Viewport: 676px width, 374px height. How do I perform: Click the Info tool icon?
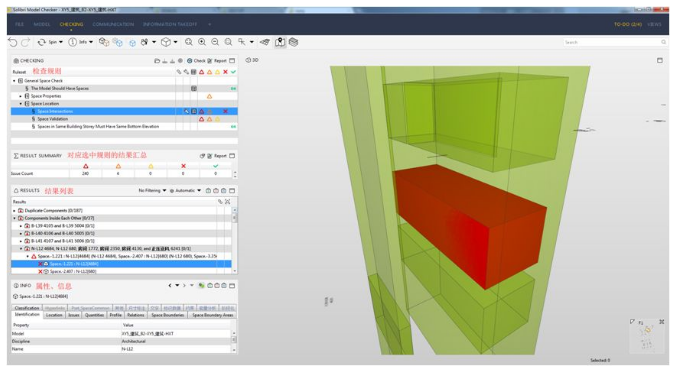72,42
